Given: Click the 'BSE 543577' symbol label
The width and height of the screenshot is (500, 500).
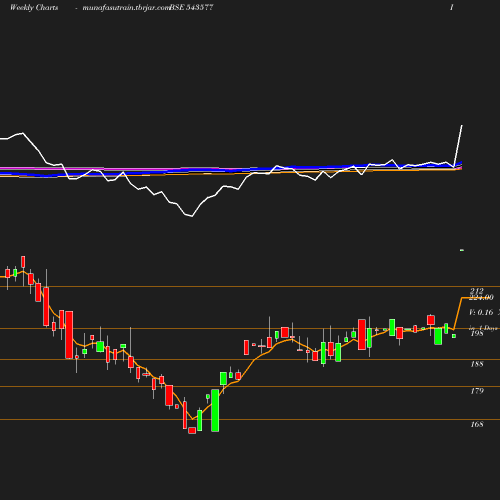Looking at the screenshot, I should coord(191,8).
